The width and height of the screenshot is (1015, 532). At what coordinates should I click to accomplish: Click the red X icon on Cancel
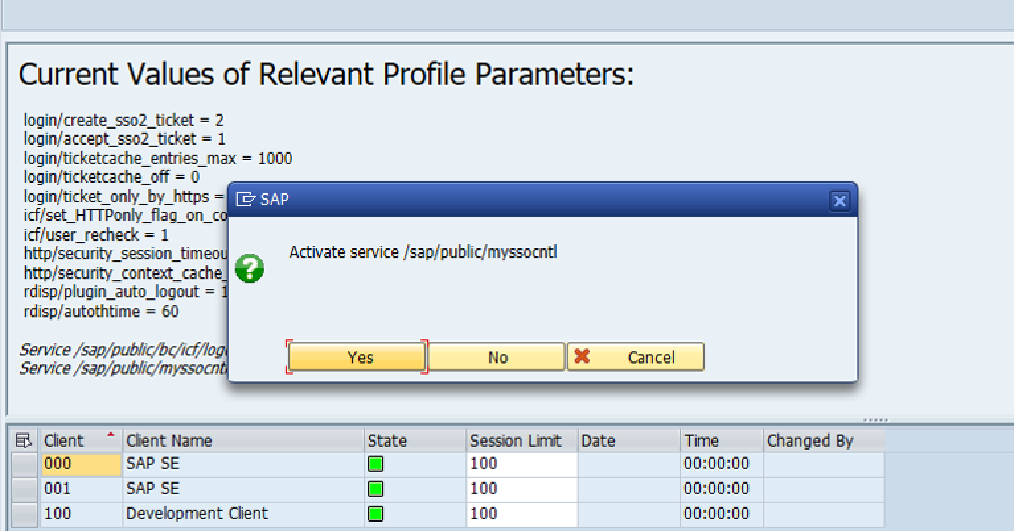(582, 356)
